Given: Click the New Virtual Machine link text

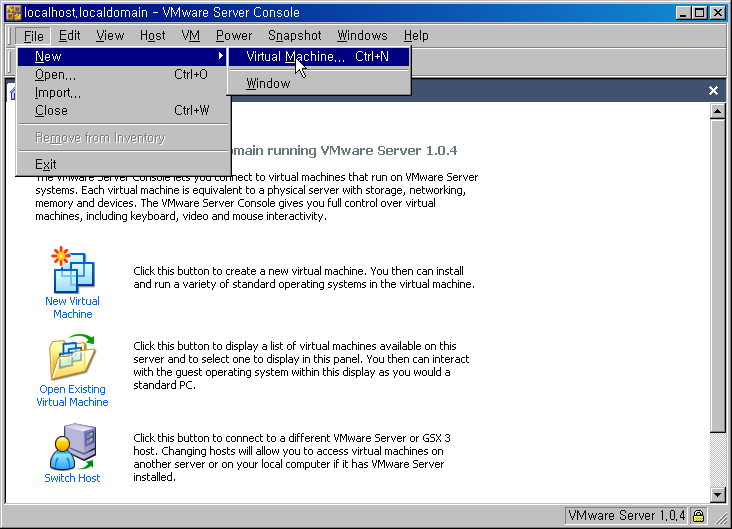Looking at the screenshot, I should [x=72, y=308].
